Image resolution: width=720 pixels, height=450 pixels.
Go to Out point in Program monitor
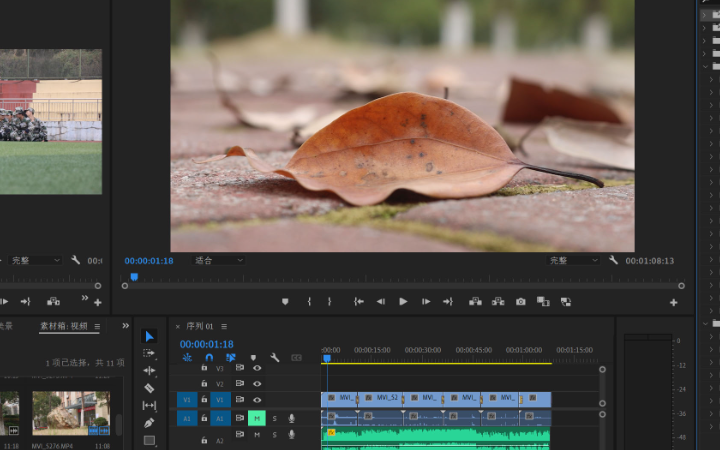coord(448,302)
